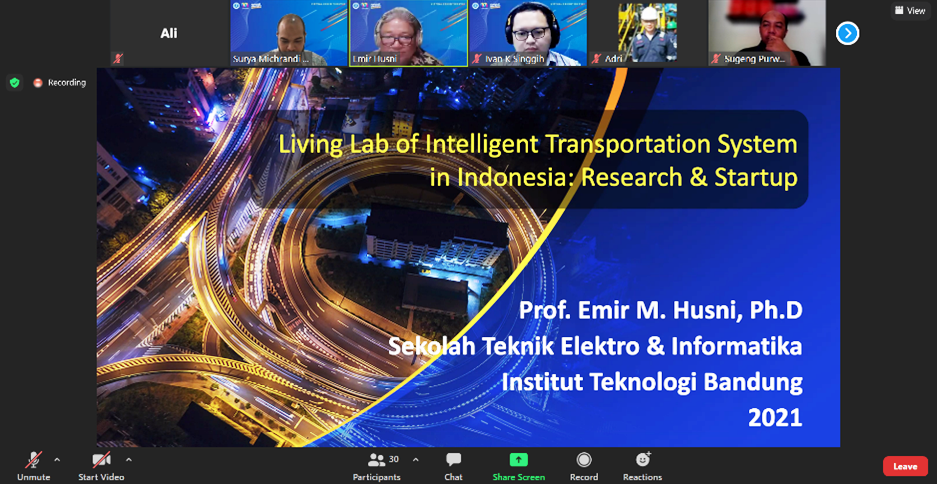Click 'Sekolah Teknik Elektro & Informatika' text

[595, 347]
